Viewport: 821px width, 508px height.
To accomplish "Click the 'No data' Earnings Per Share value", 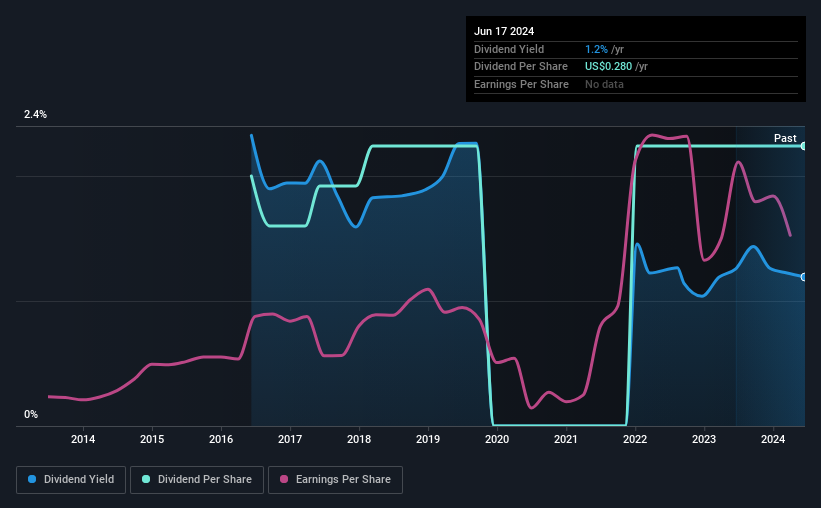I will coord(604,84).
